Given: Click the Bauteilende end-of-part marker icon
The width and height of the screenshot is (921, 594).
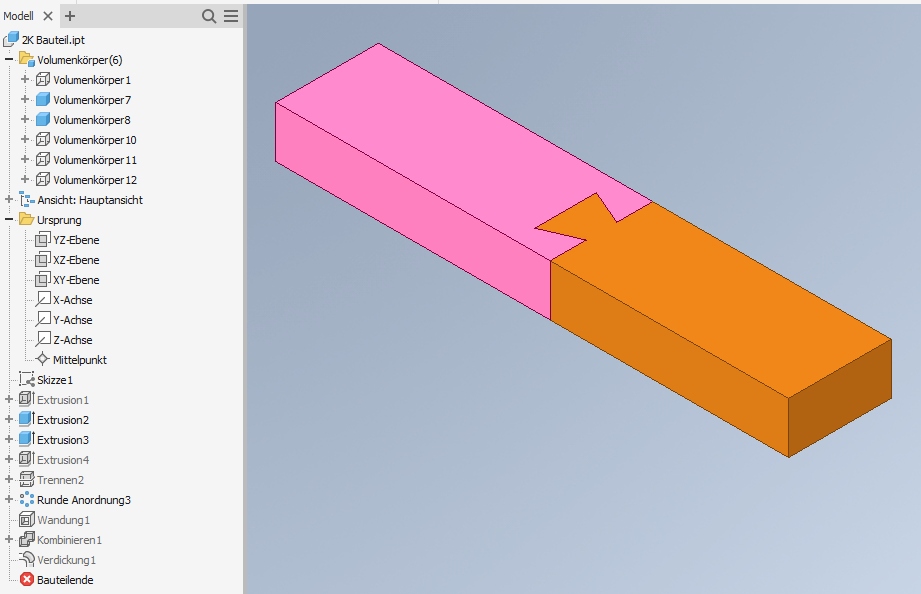Looking at the screenshot, I should point(26,579).
